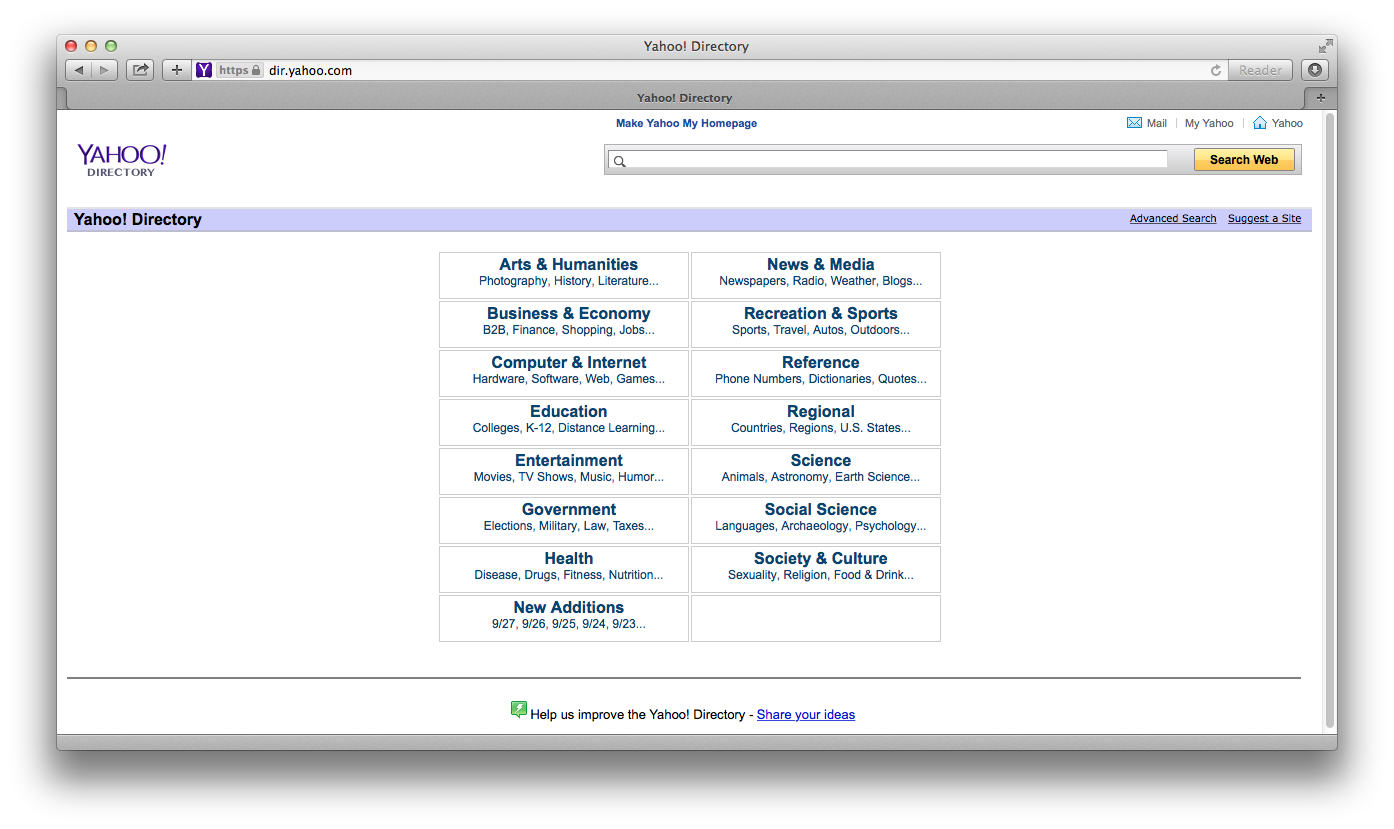Click the Psychology subcategory link
1394x829 pixels.
coord(885,526)
